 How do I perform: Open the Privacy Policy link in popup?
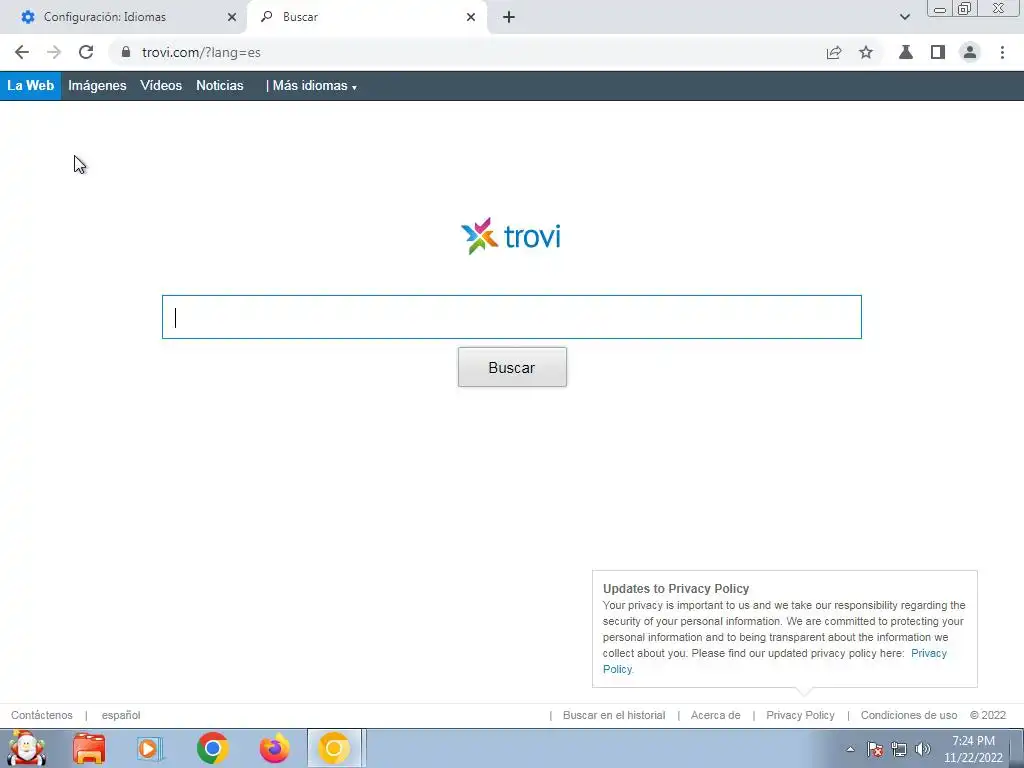click(928, 653)
